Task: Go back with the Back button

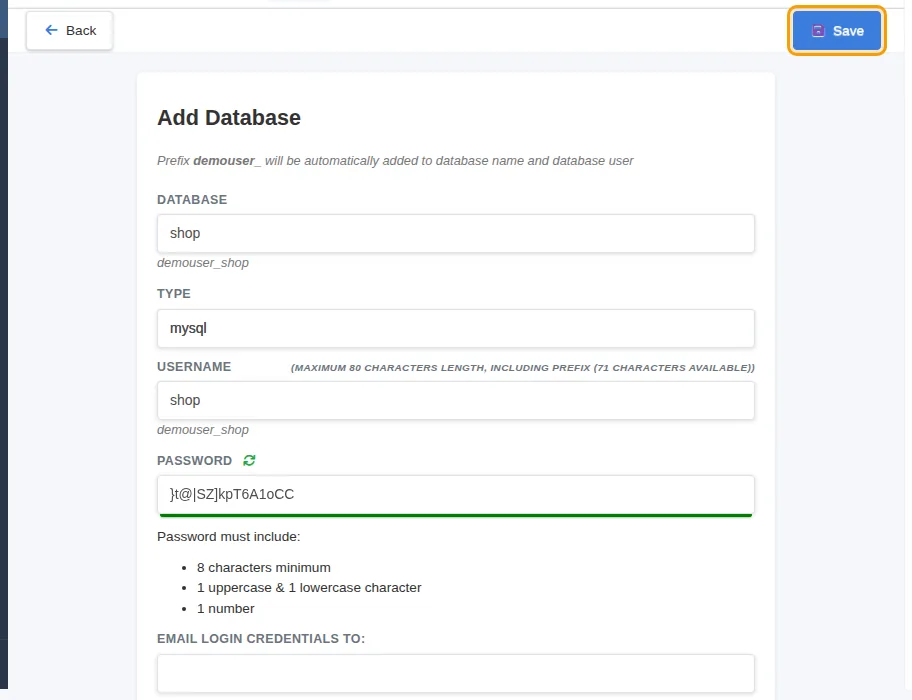Action: pos(70,30)
